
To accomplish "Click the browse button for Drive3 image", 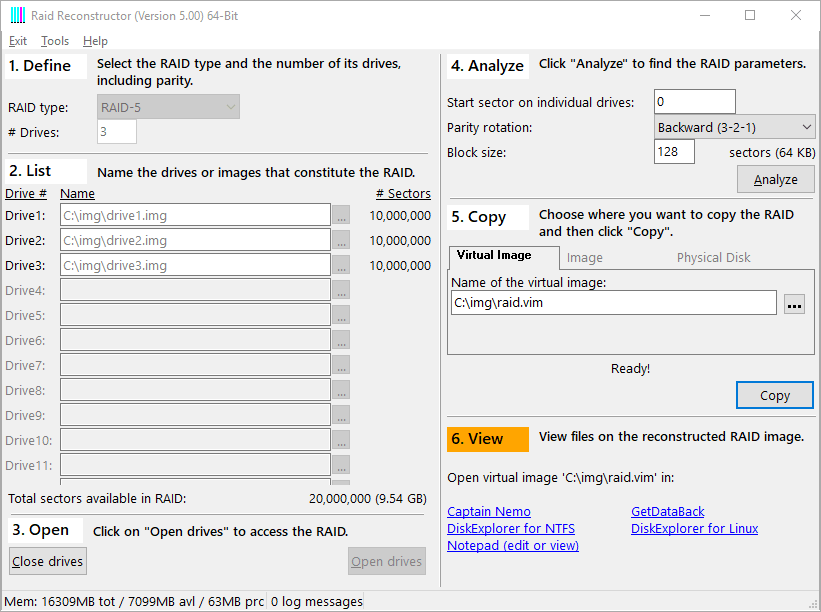I will pyautogui.click(x=341, y=265).
